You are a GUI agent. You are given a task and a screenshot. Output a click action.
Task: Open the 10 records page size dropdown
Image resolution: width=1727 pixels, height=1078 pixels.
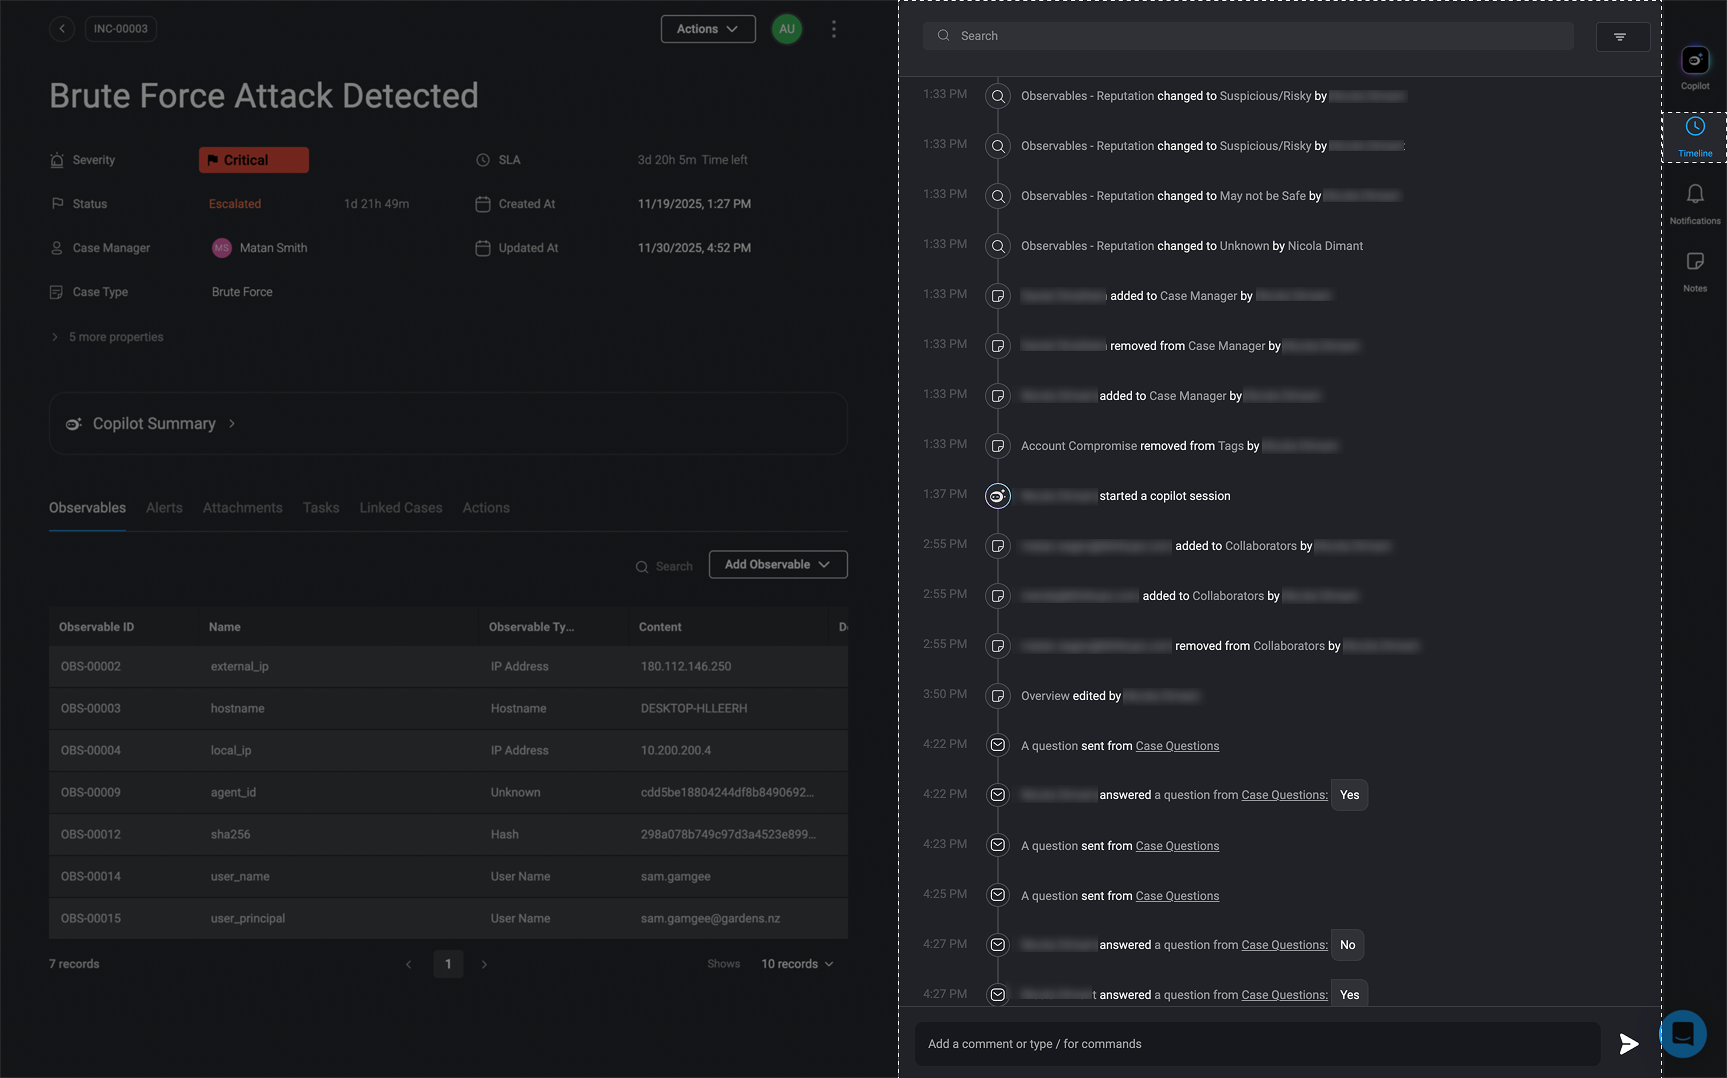pyautogui.click(x=797, y=964)
